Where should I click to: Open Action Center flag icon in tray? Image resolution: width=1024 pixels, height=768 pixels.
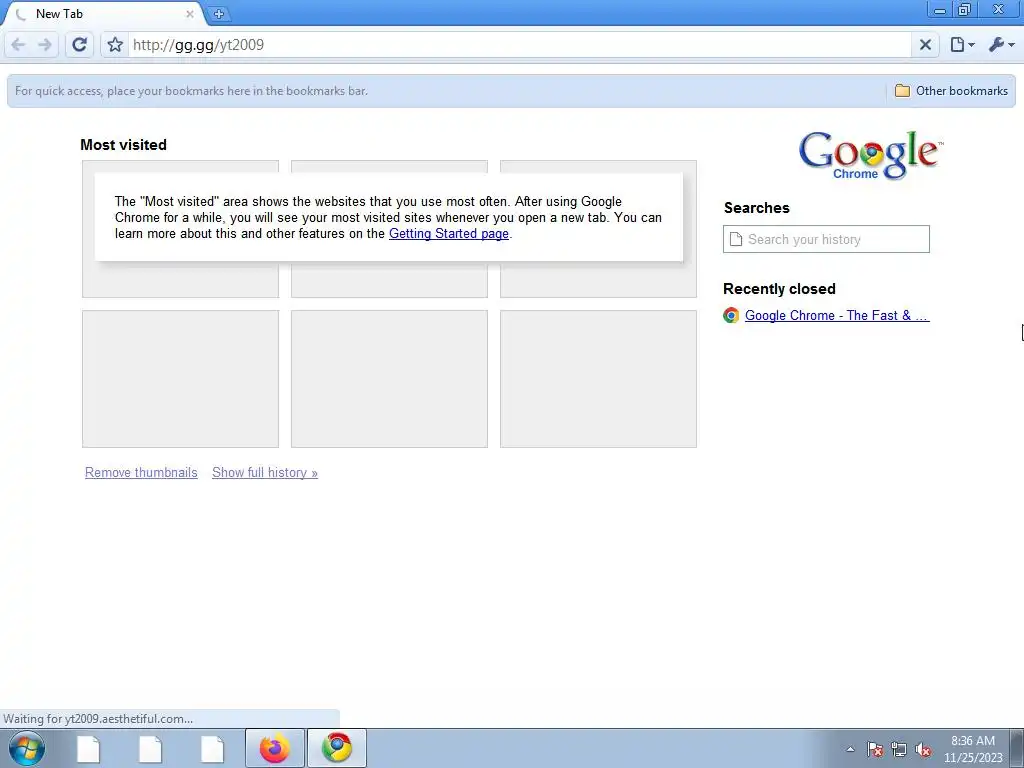(875, 749)
